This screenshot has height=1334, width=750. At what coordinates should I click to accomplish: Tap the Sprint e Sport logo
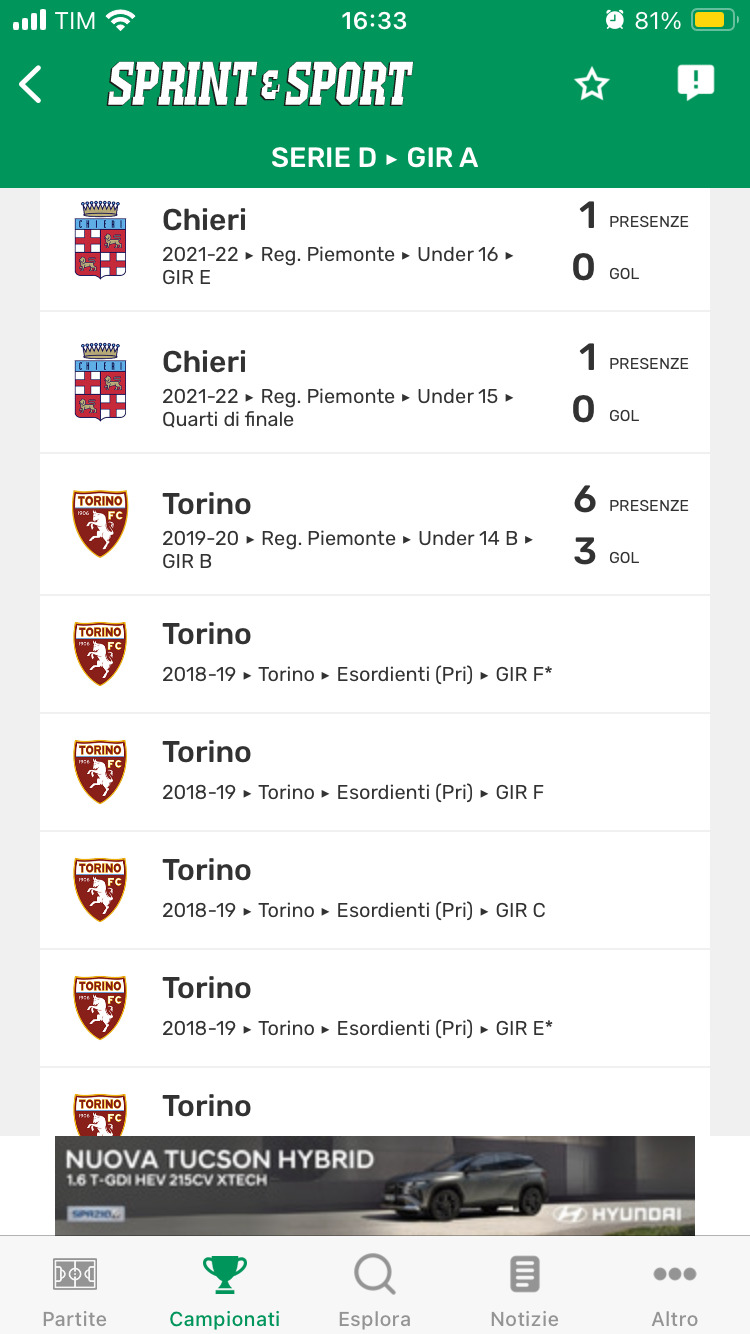pos(260,85)
